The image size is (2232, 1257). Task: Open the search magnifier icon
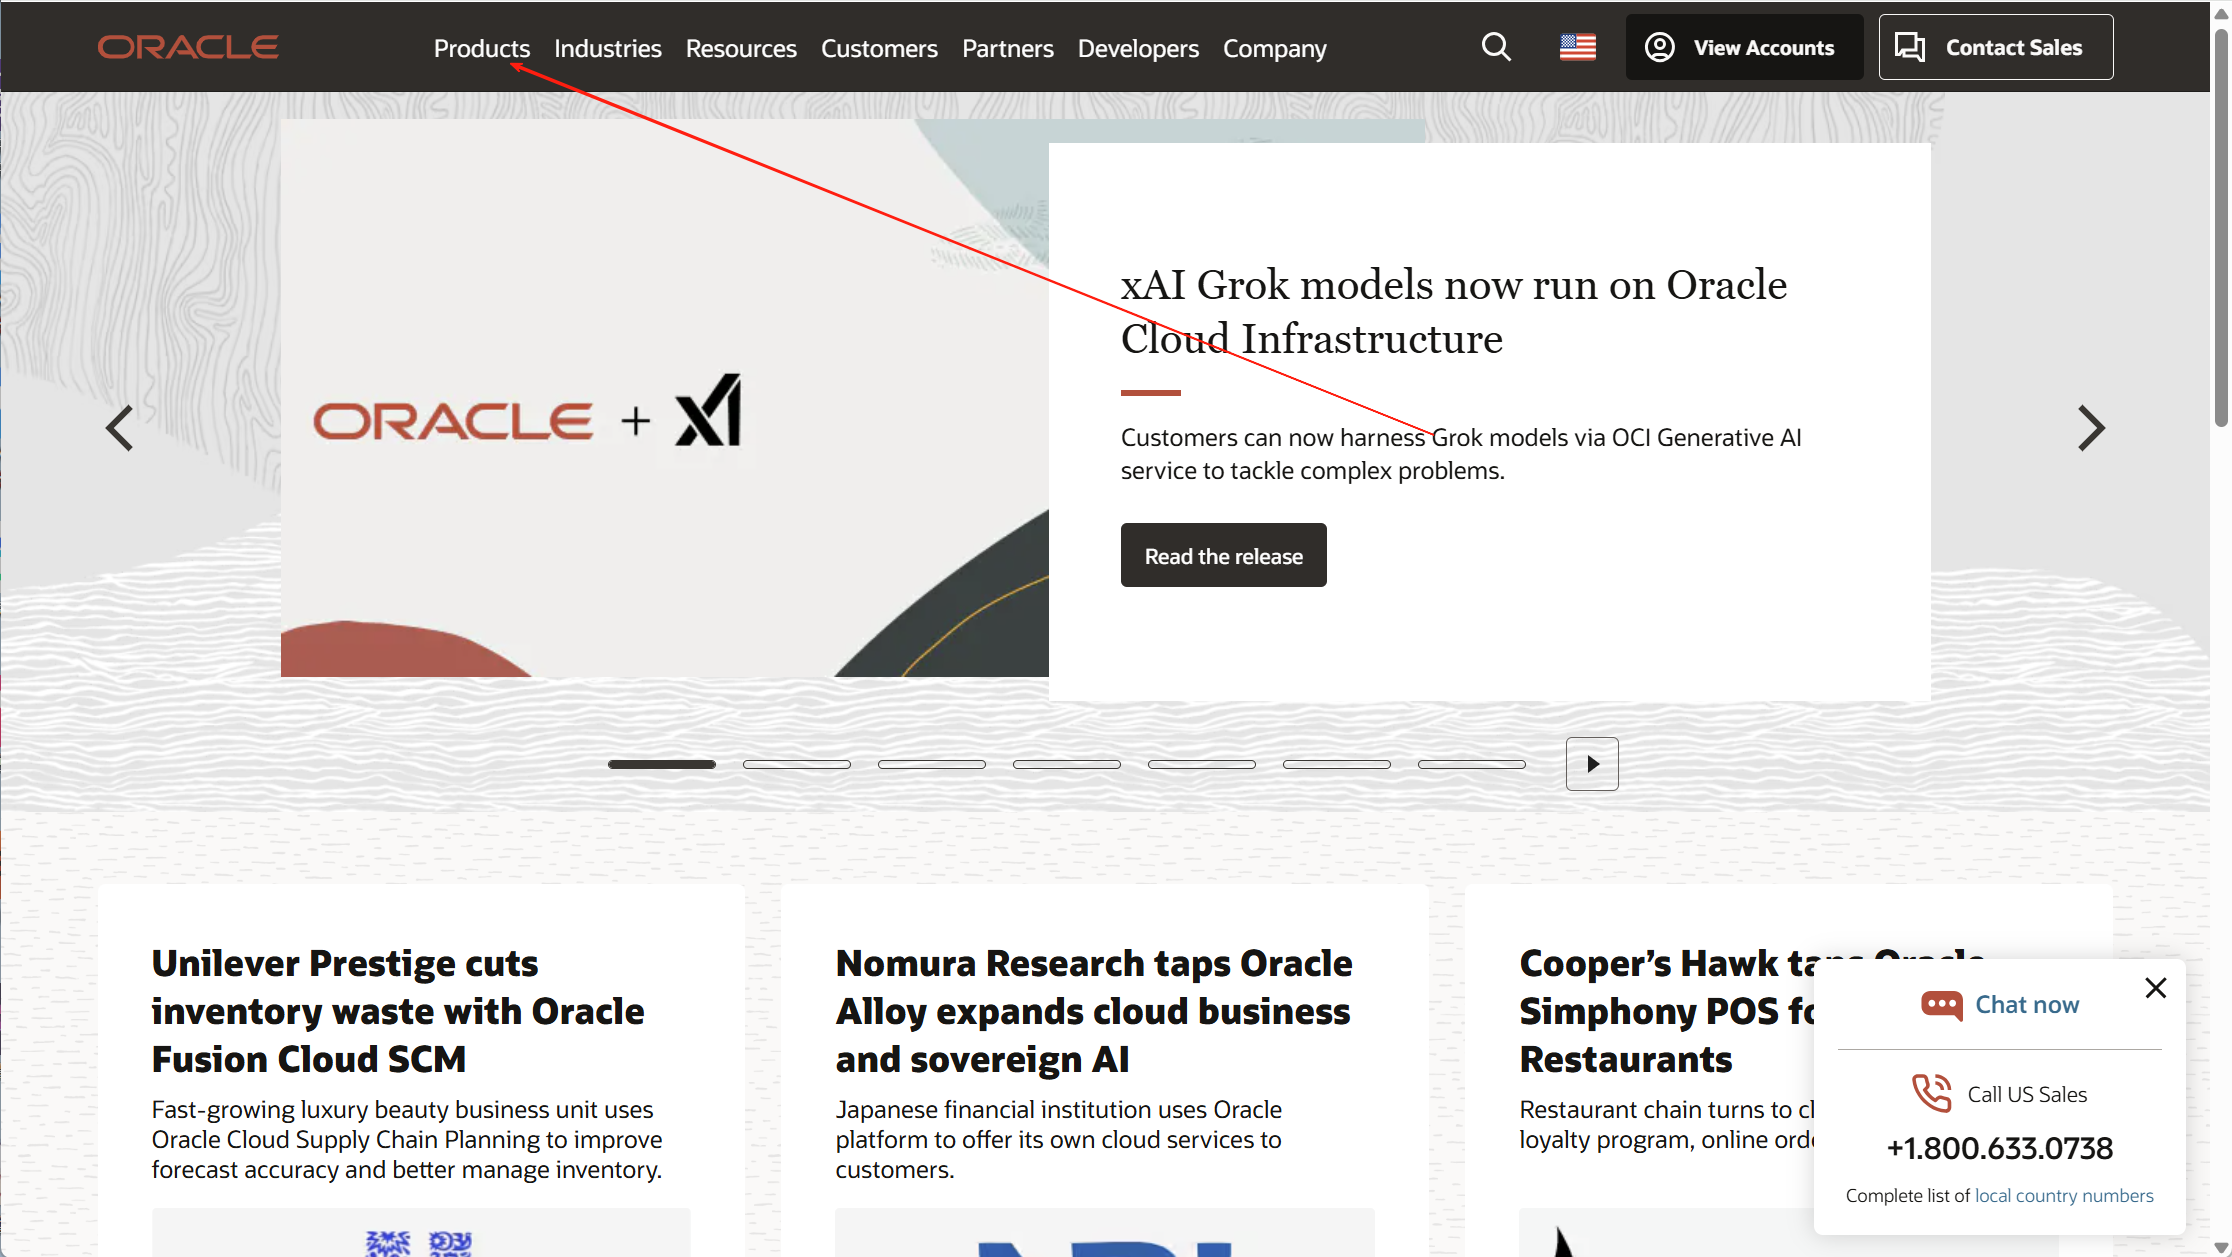1496,47
